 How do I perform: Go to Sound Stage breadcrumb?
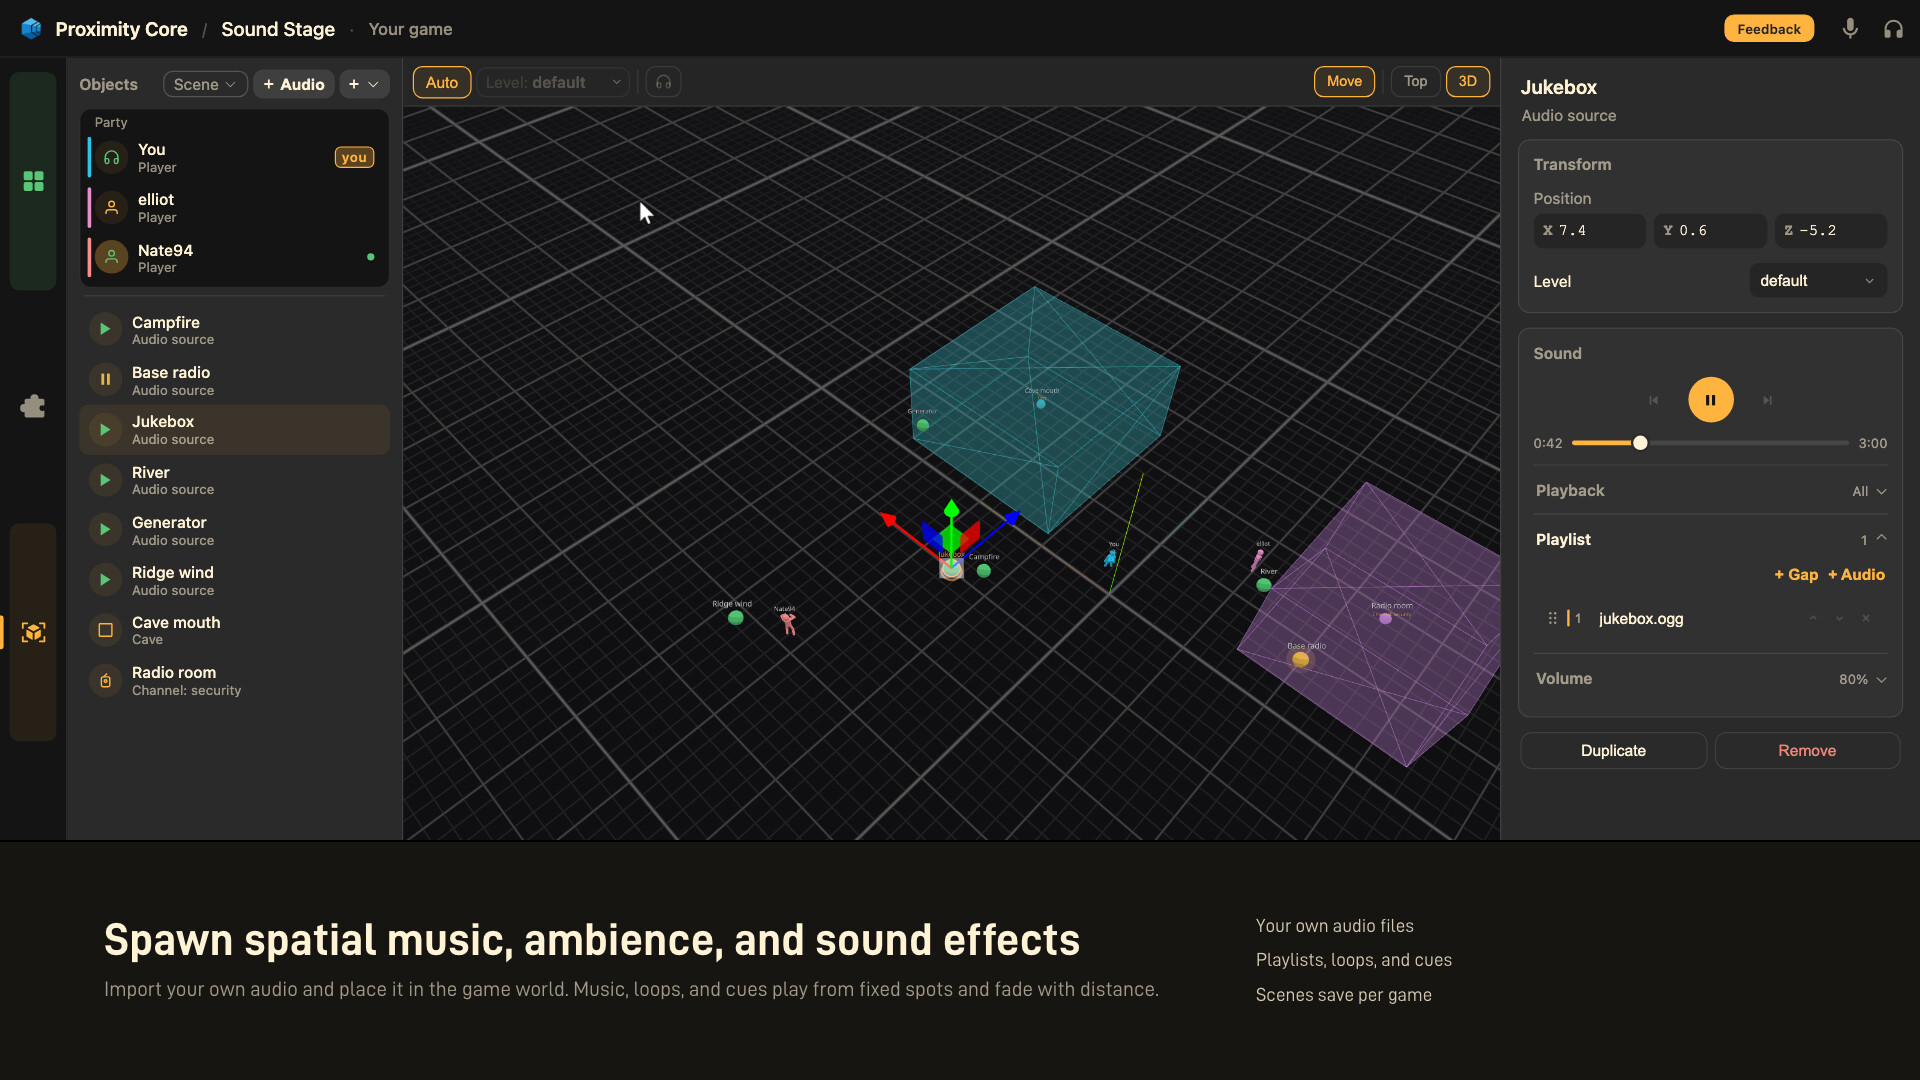tap(278, 29)
